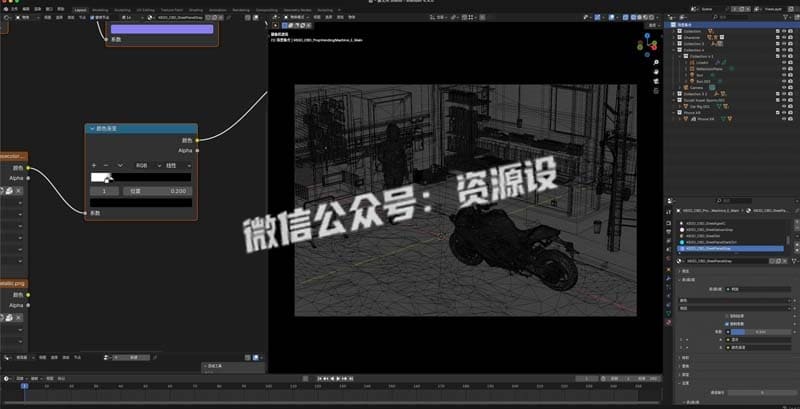Open the Object Data green triangle tab
Image resolution: width=800 pixels, height=409 pixels.
pyautogui.click(x=668, y=313)
